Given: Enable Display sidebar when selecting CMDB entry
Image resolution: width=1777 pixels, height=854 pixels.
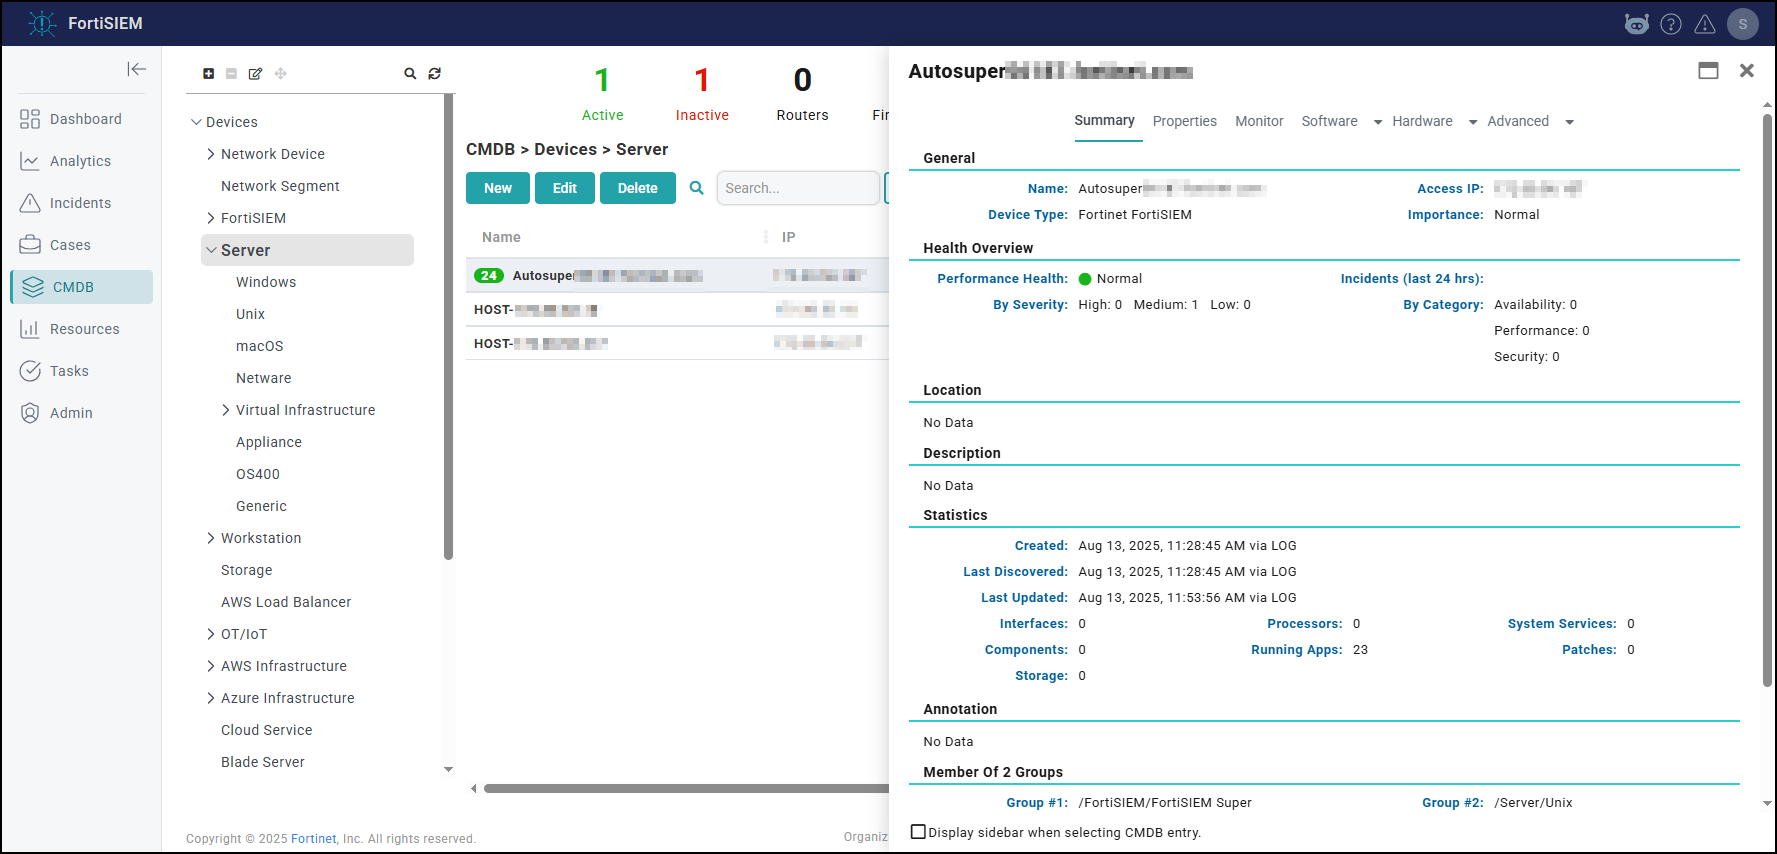Looking at the screenshot, I should click(918, 832).
